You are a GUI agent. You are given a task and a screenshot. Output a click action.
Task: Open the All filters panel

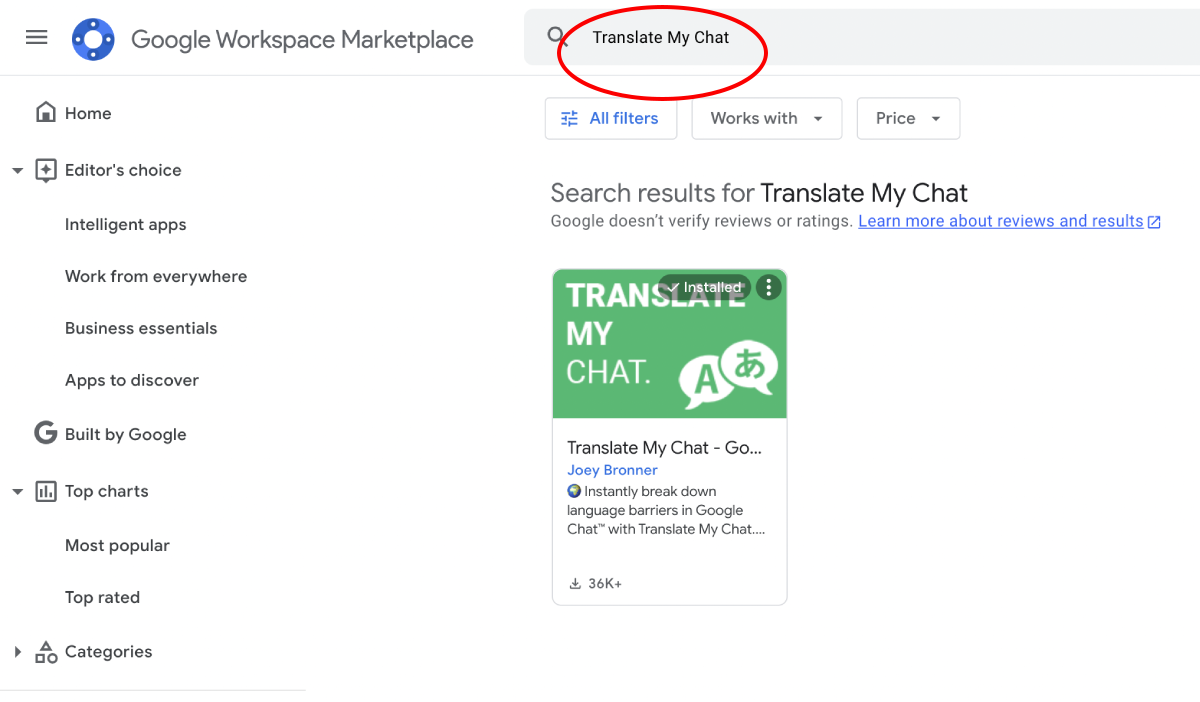click(610, 118)
